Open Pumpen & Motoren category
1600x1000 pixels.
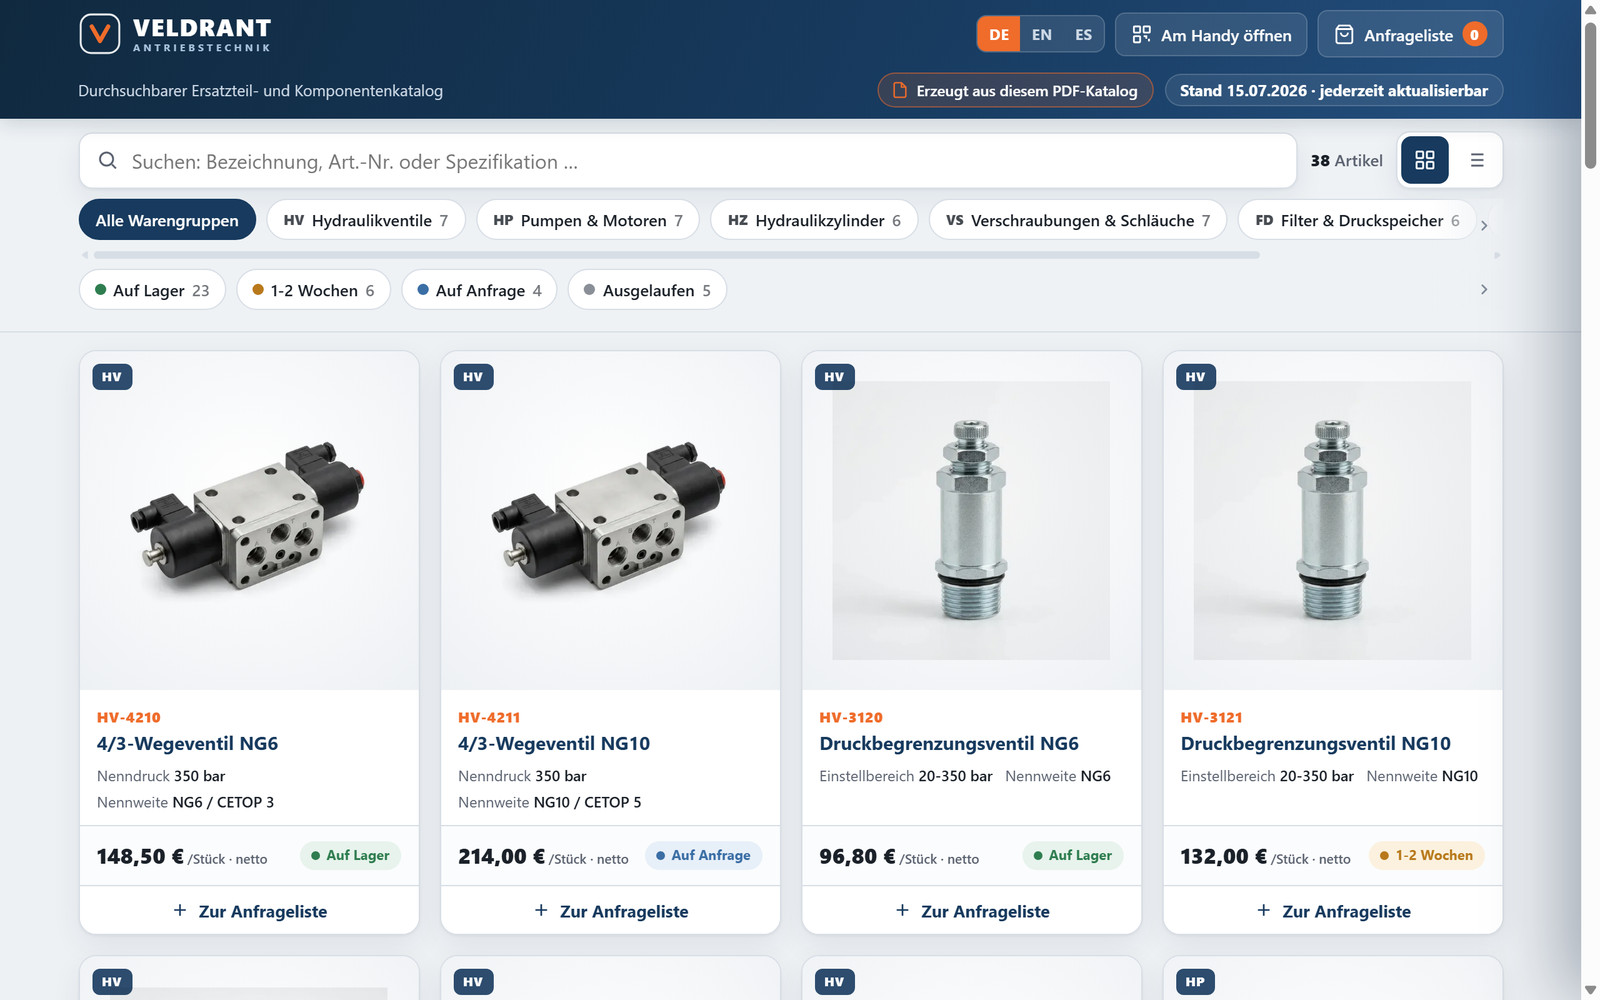pos(588,220)
